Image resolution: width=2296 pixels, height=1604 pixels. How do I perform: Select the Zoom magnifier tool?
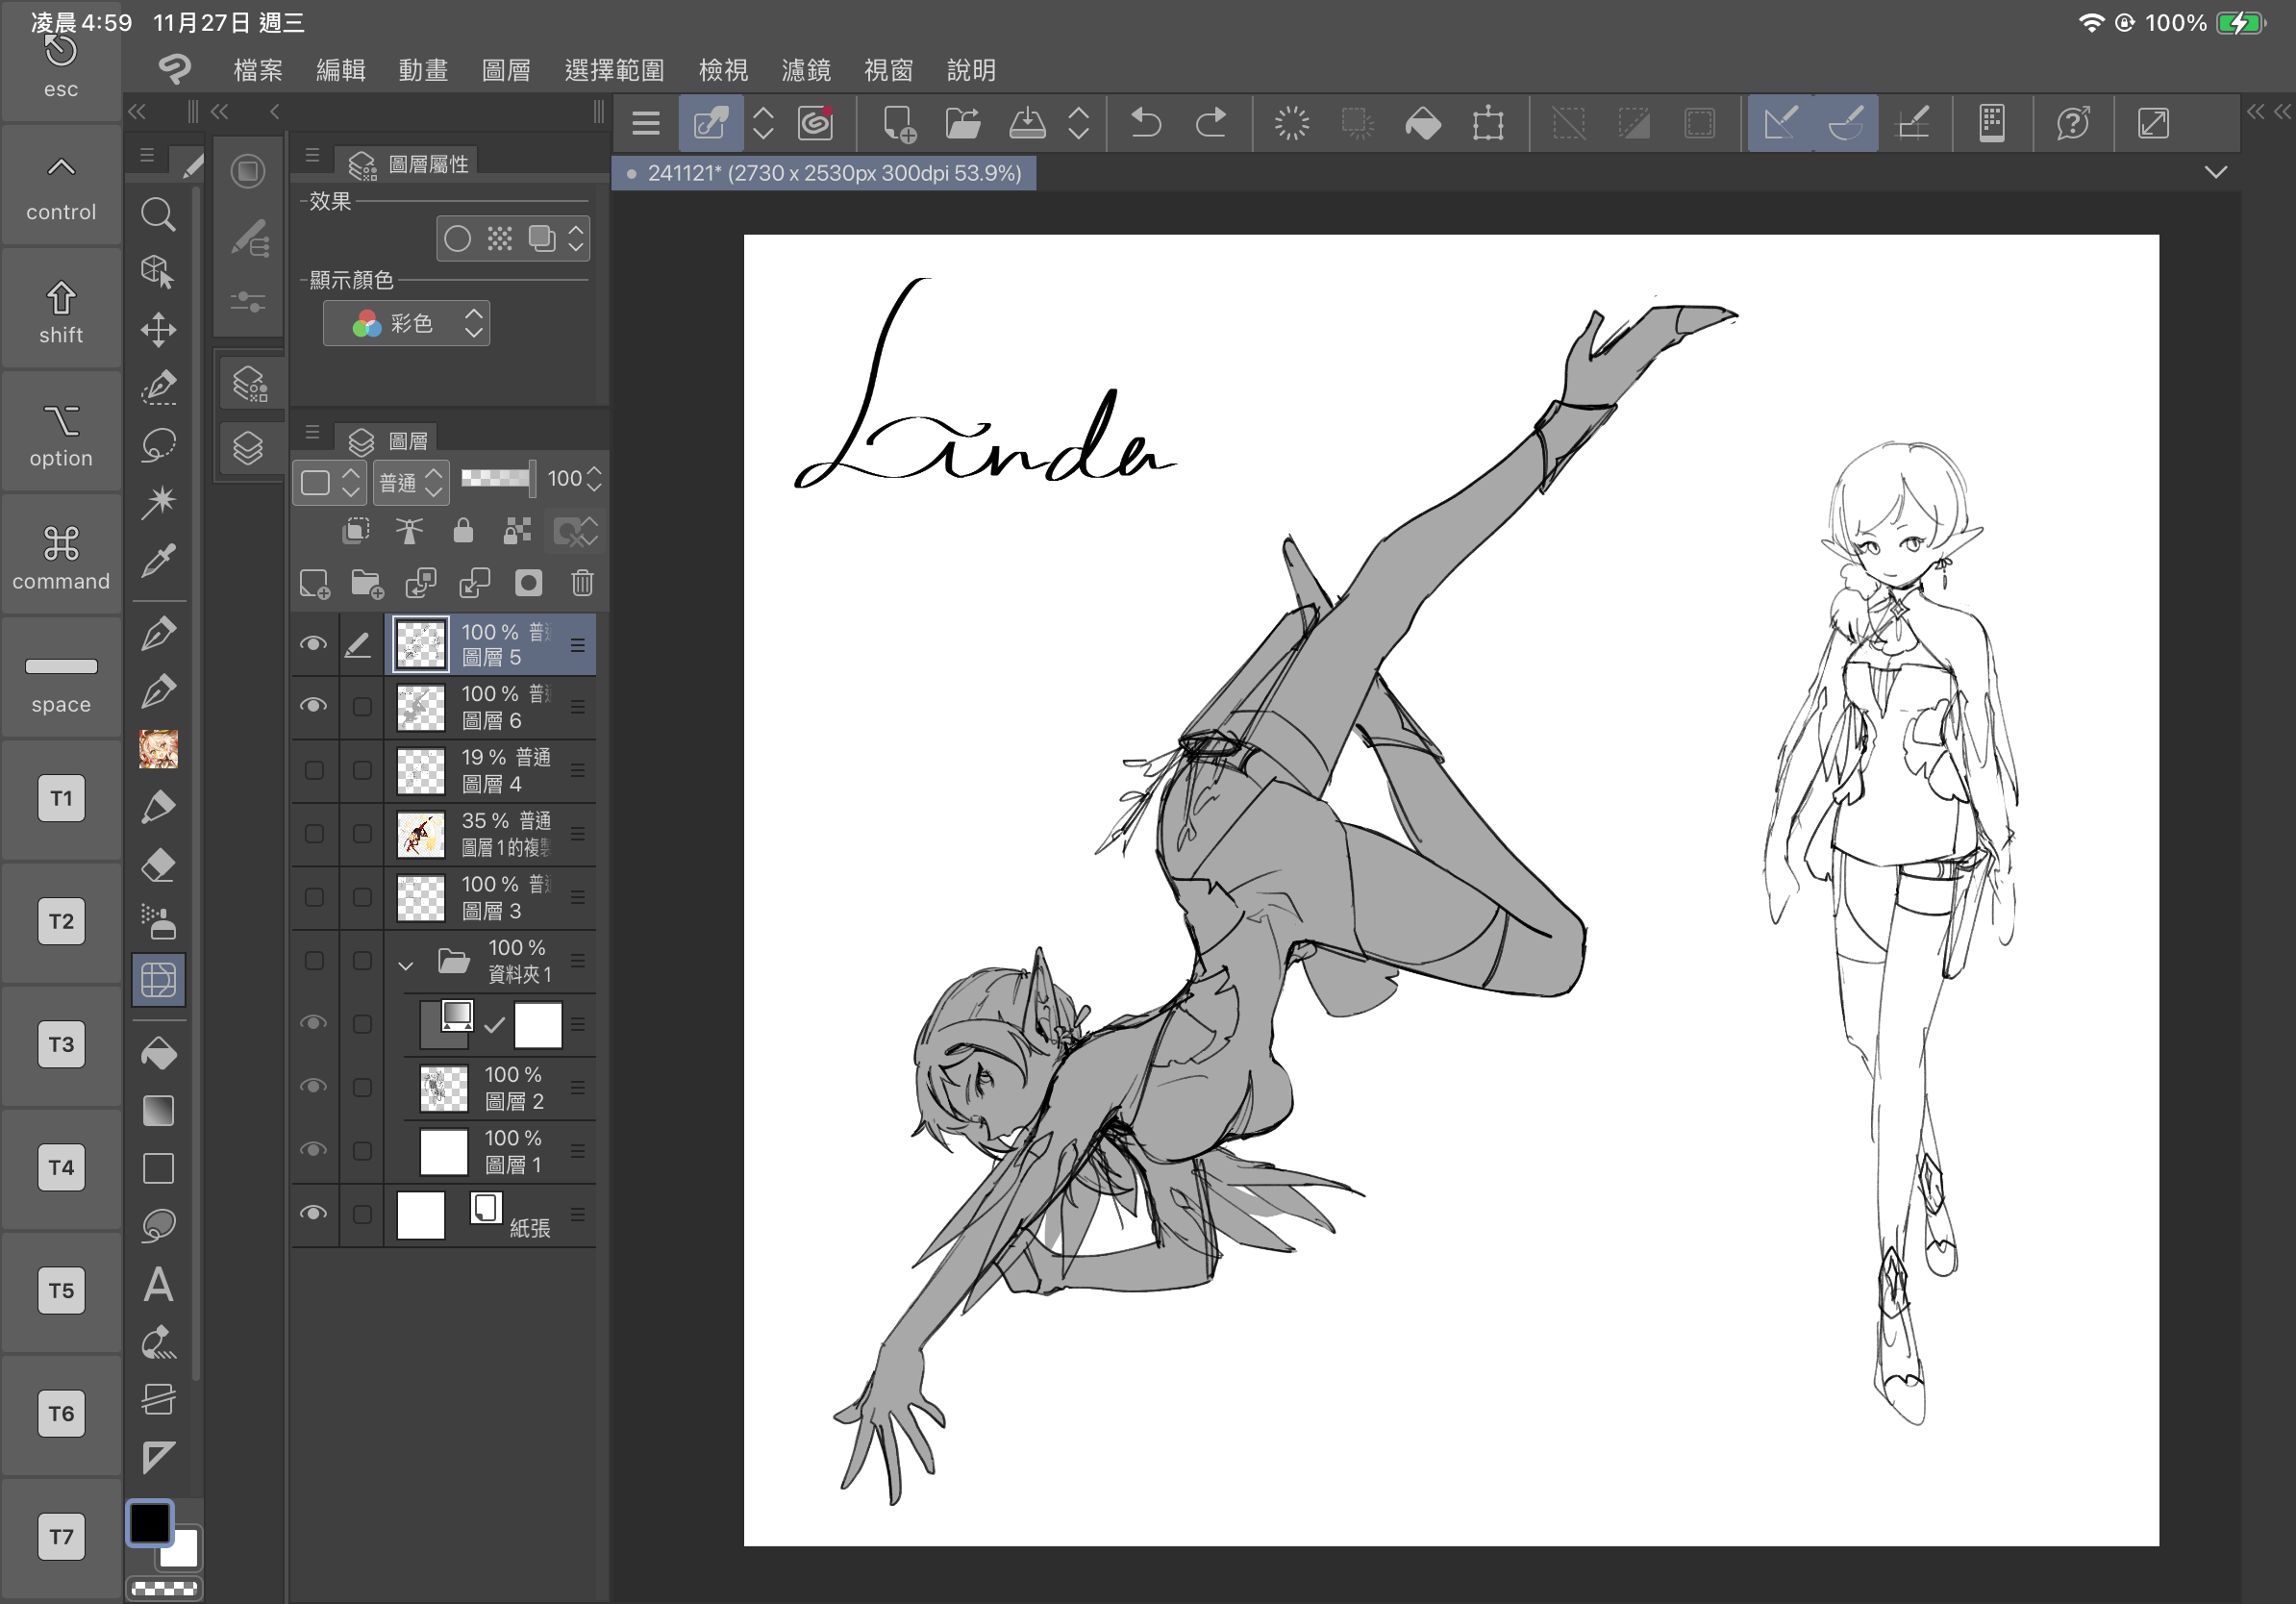click(158, 214)
